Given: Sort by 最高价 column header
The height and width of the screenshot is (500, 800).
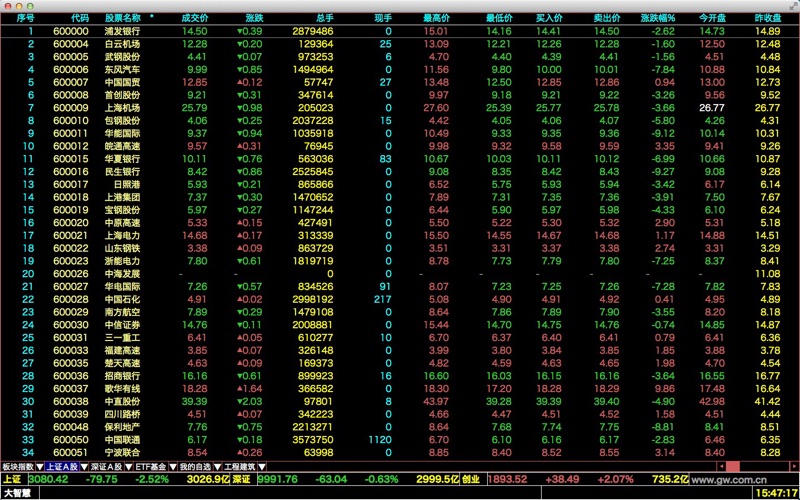Looking at the screenshot, I should [436, 18].
